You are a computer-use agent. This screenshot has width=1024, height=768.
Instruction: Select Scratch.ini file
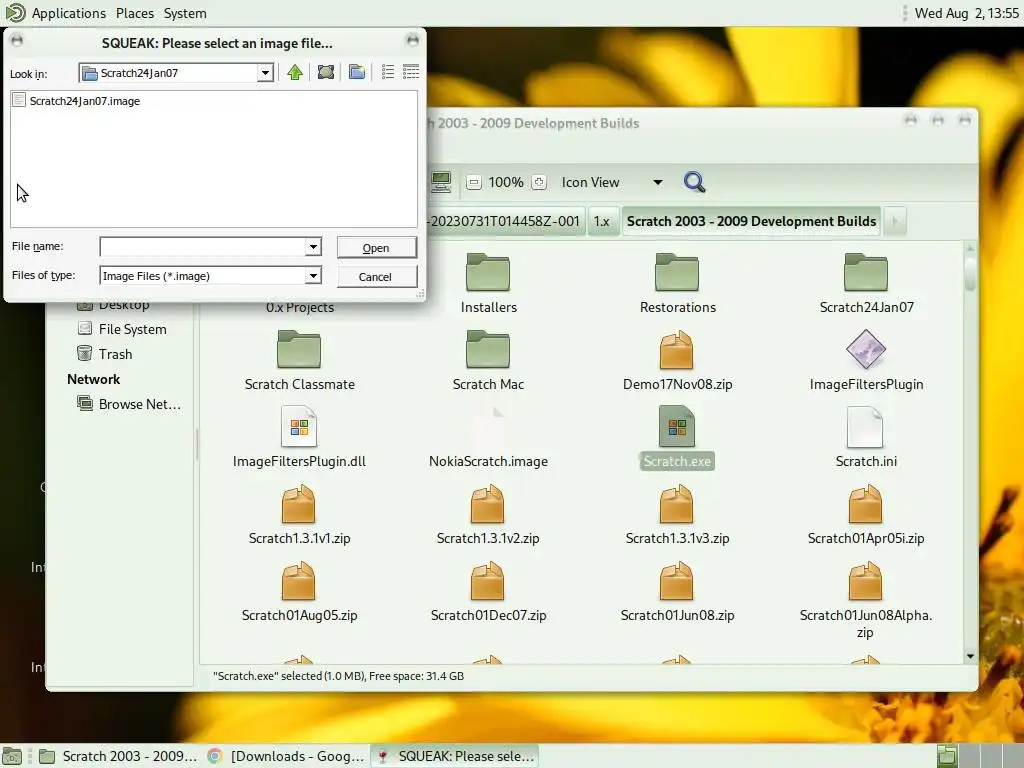click(866, 438)
